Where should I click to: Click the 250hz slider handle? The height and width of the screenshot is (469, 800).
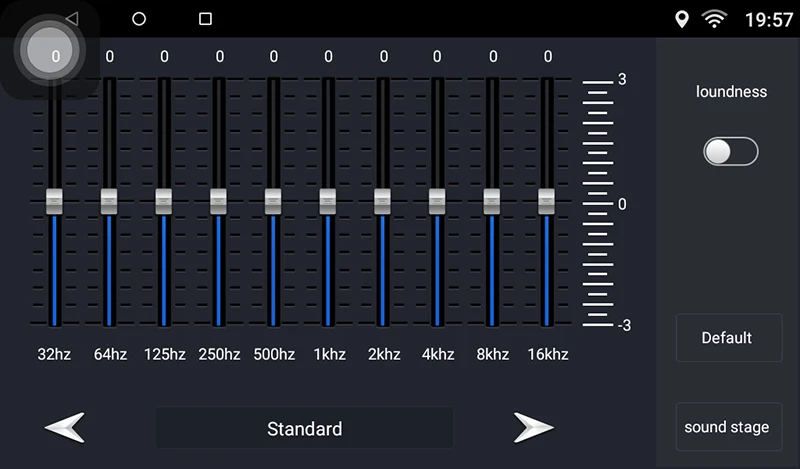218,202
